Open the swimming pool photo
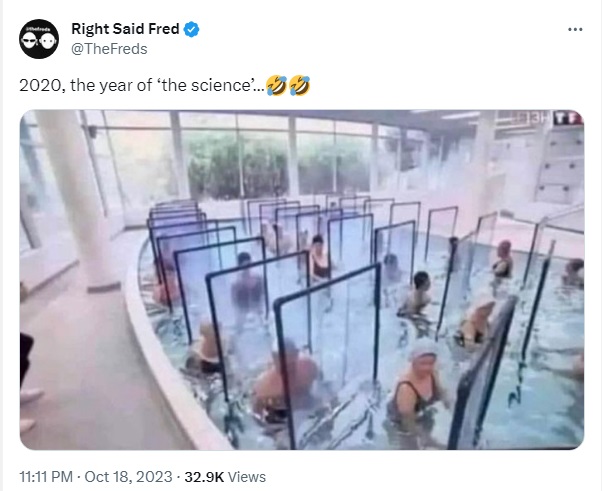The image size is (604, 491). point(302,280)
